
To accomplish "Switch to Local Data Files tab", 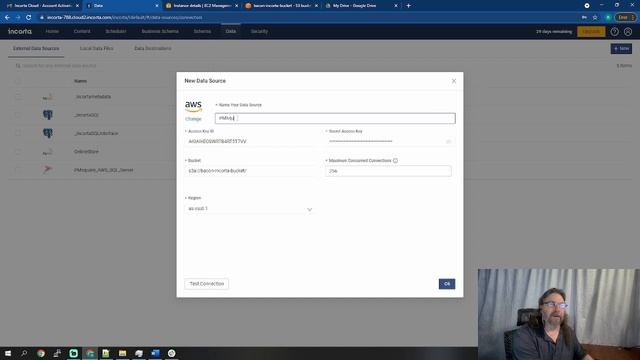I will [97, 49].
